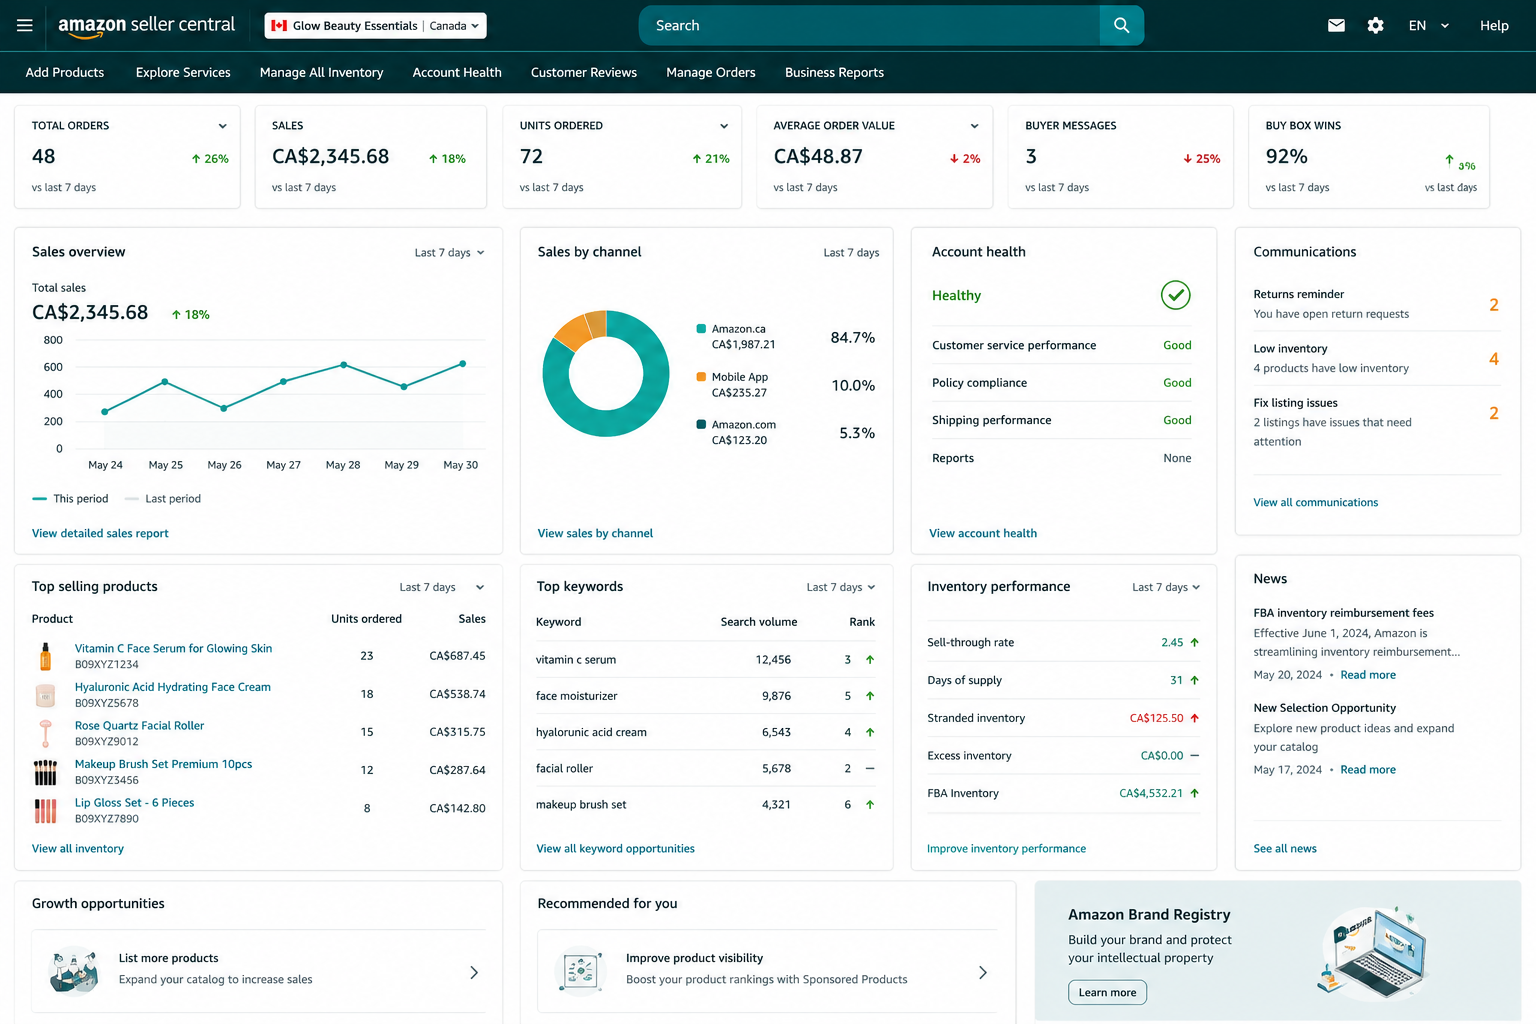Click the rank up arrow for face moisturizer
The height and width of the screenshot is (1024, 1536).
[870, 696]
